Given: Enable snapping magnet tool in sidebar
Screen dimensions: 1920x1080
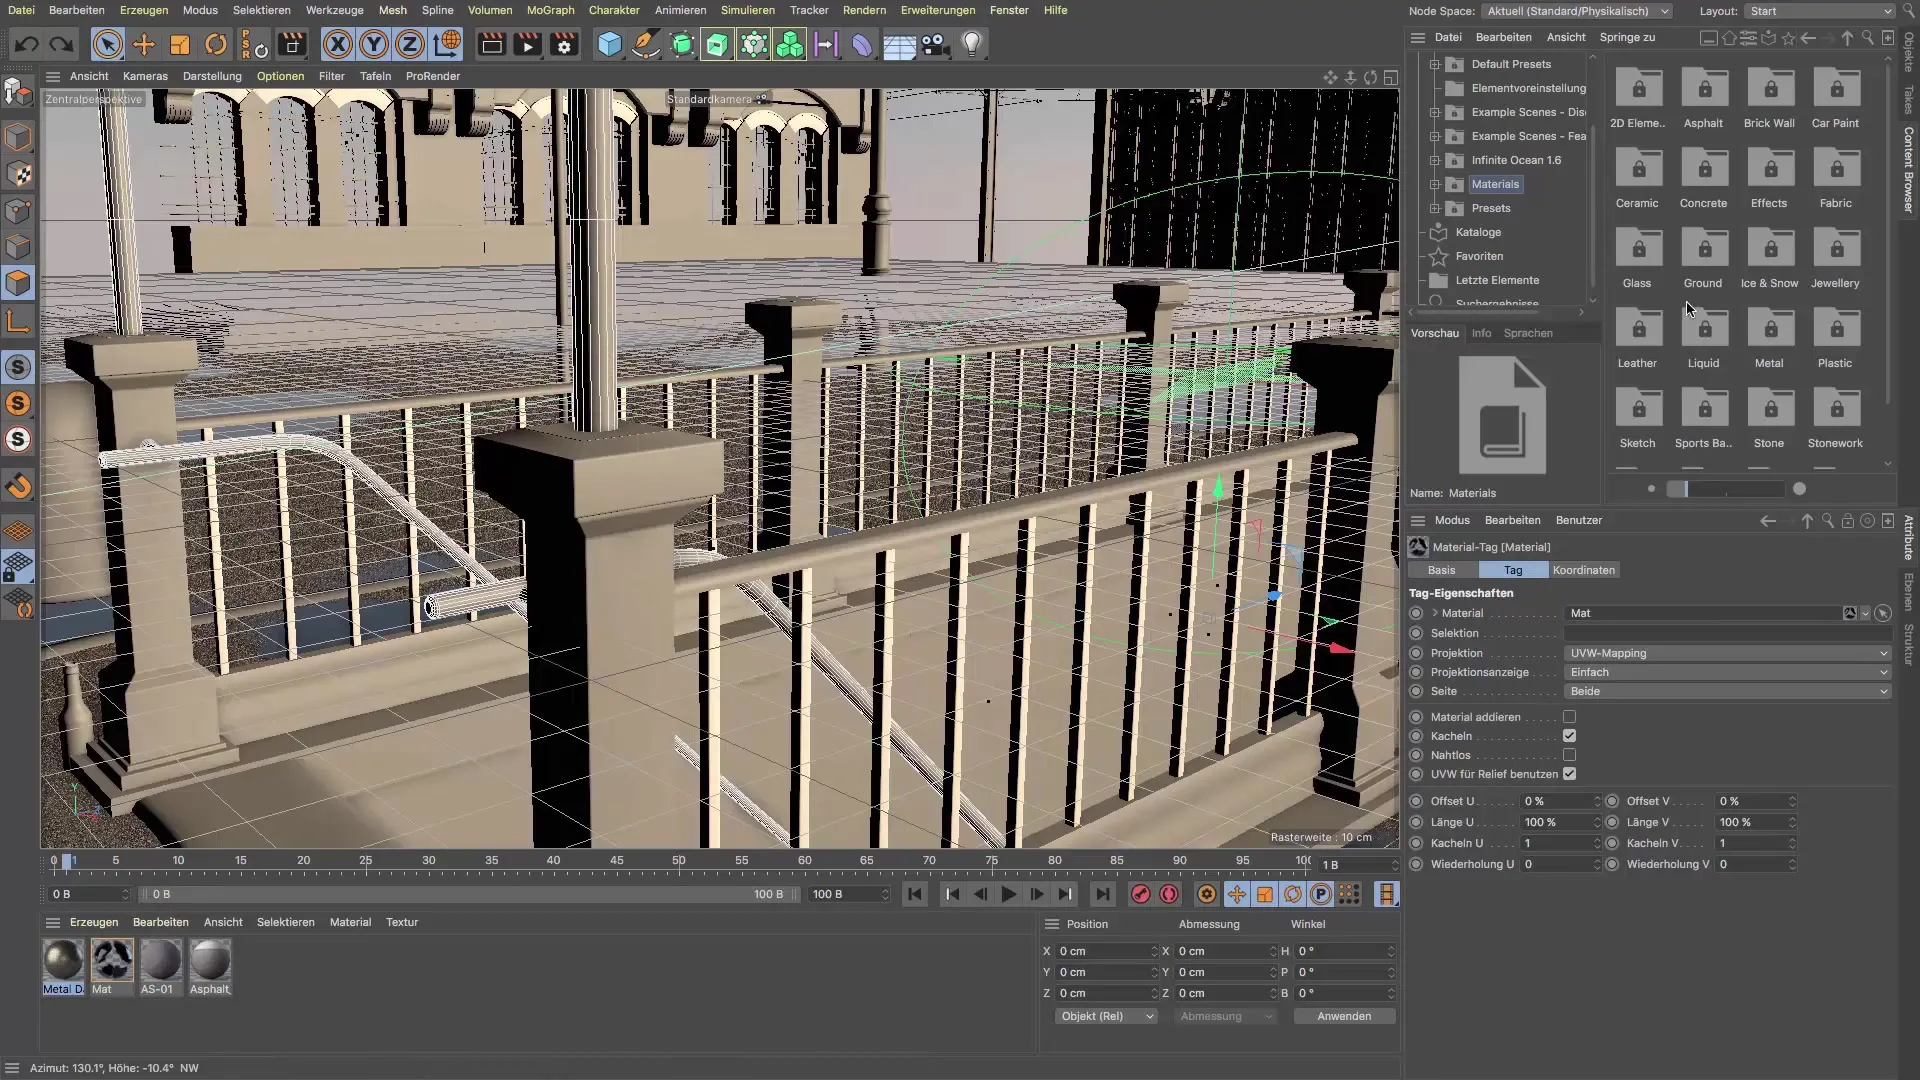Looking at the screenshot, I should point(18,487).
